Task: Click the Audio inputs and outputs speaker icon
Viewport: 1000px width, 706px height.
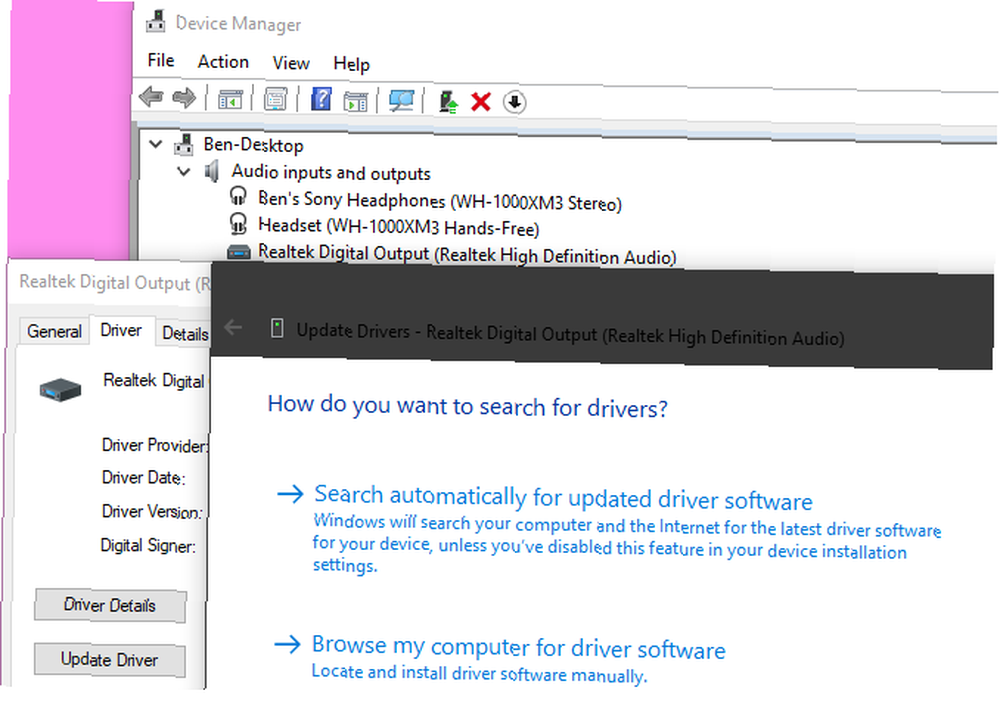Action: (212, 171)
